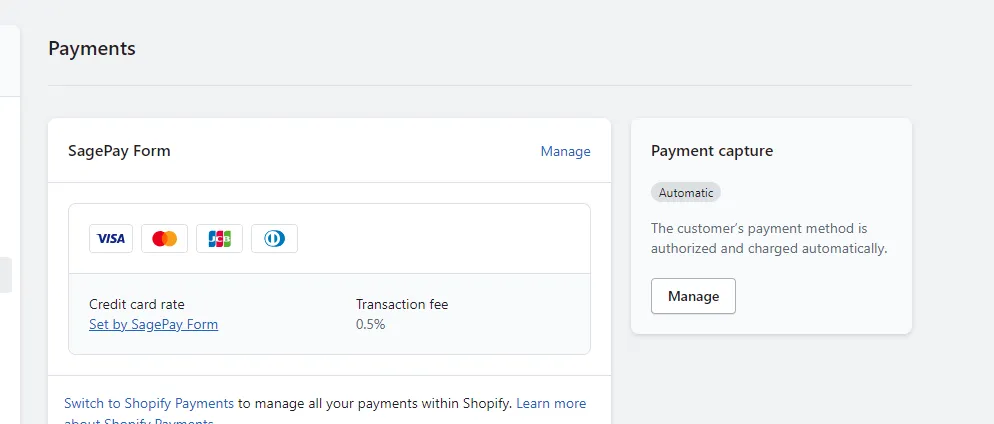
Task: Follow the 'Set by SagePay Form' link
Action: 153,324
